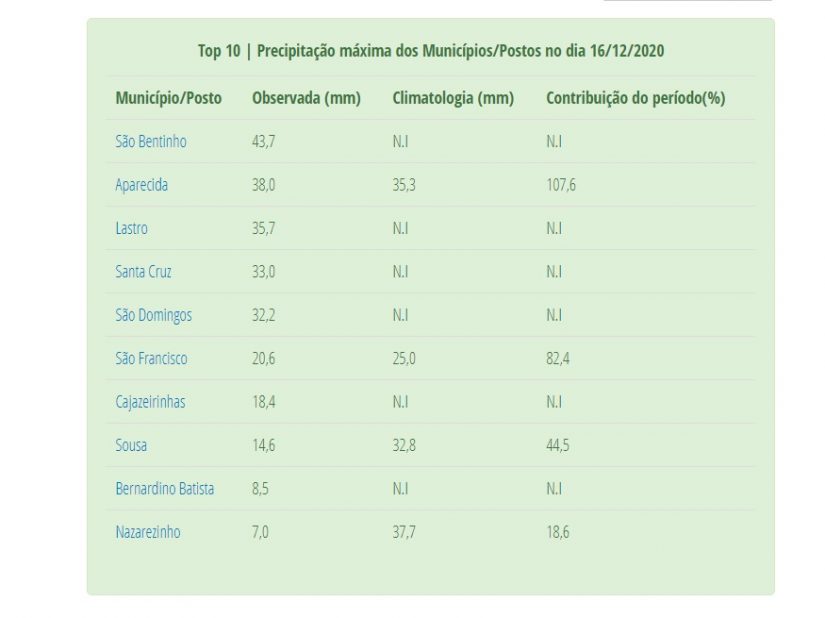Open the Cajazeirinhas link

tap(150, 402)
